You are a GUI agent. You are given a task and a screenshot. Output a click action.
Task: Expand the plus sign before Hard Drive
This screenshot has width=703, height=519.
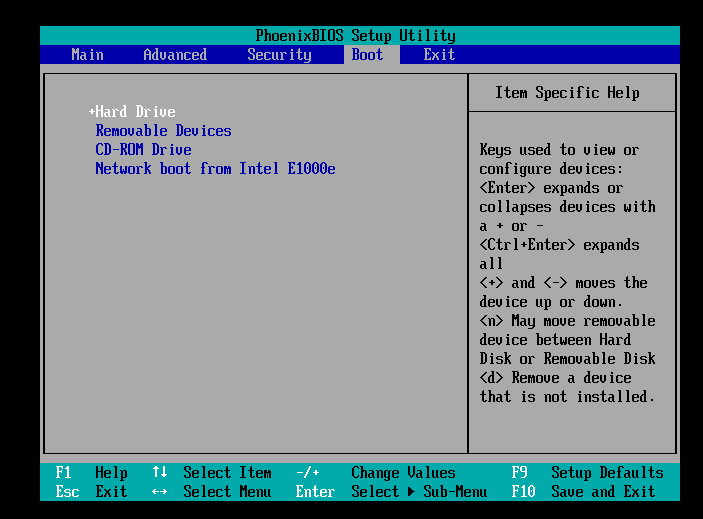pyautogui.click(x=92, y=112)
